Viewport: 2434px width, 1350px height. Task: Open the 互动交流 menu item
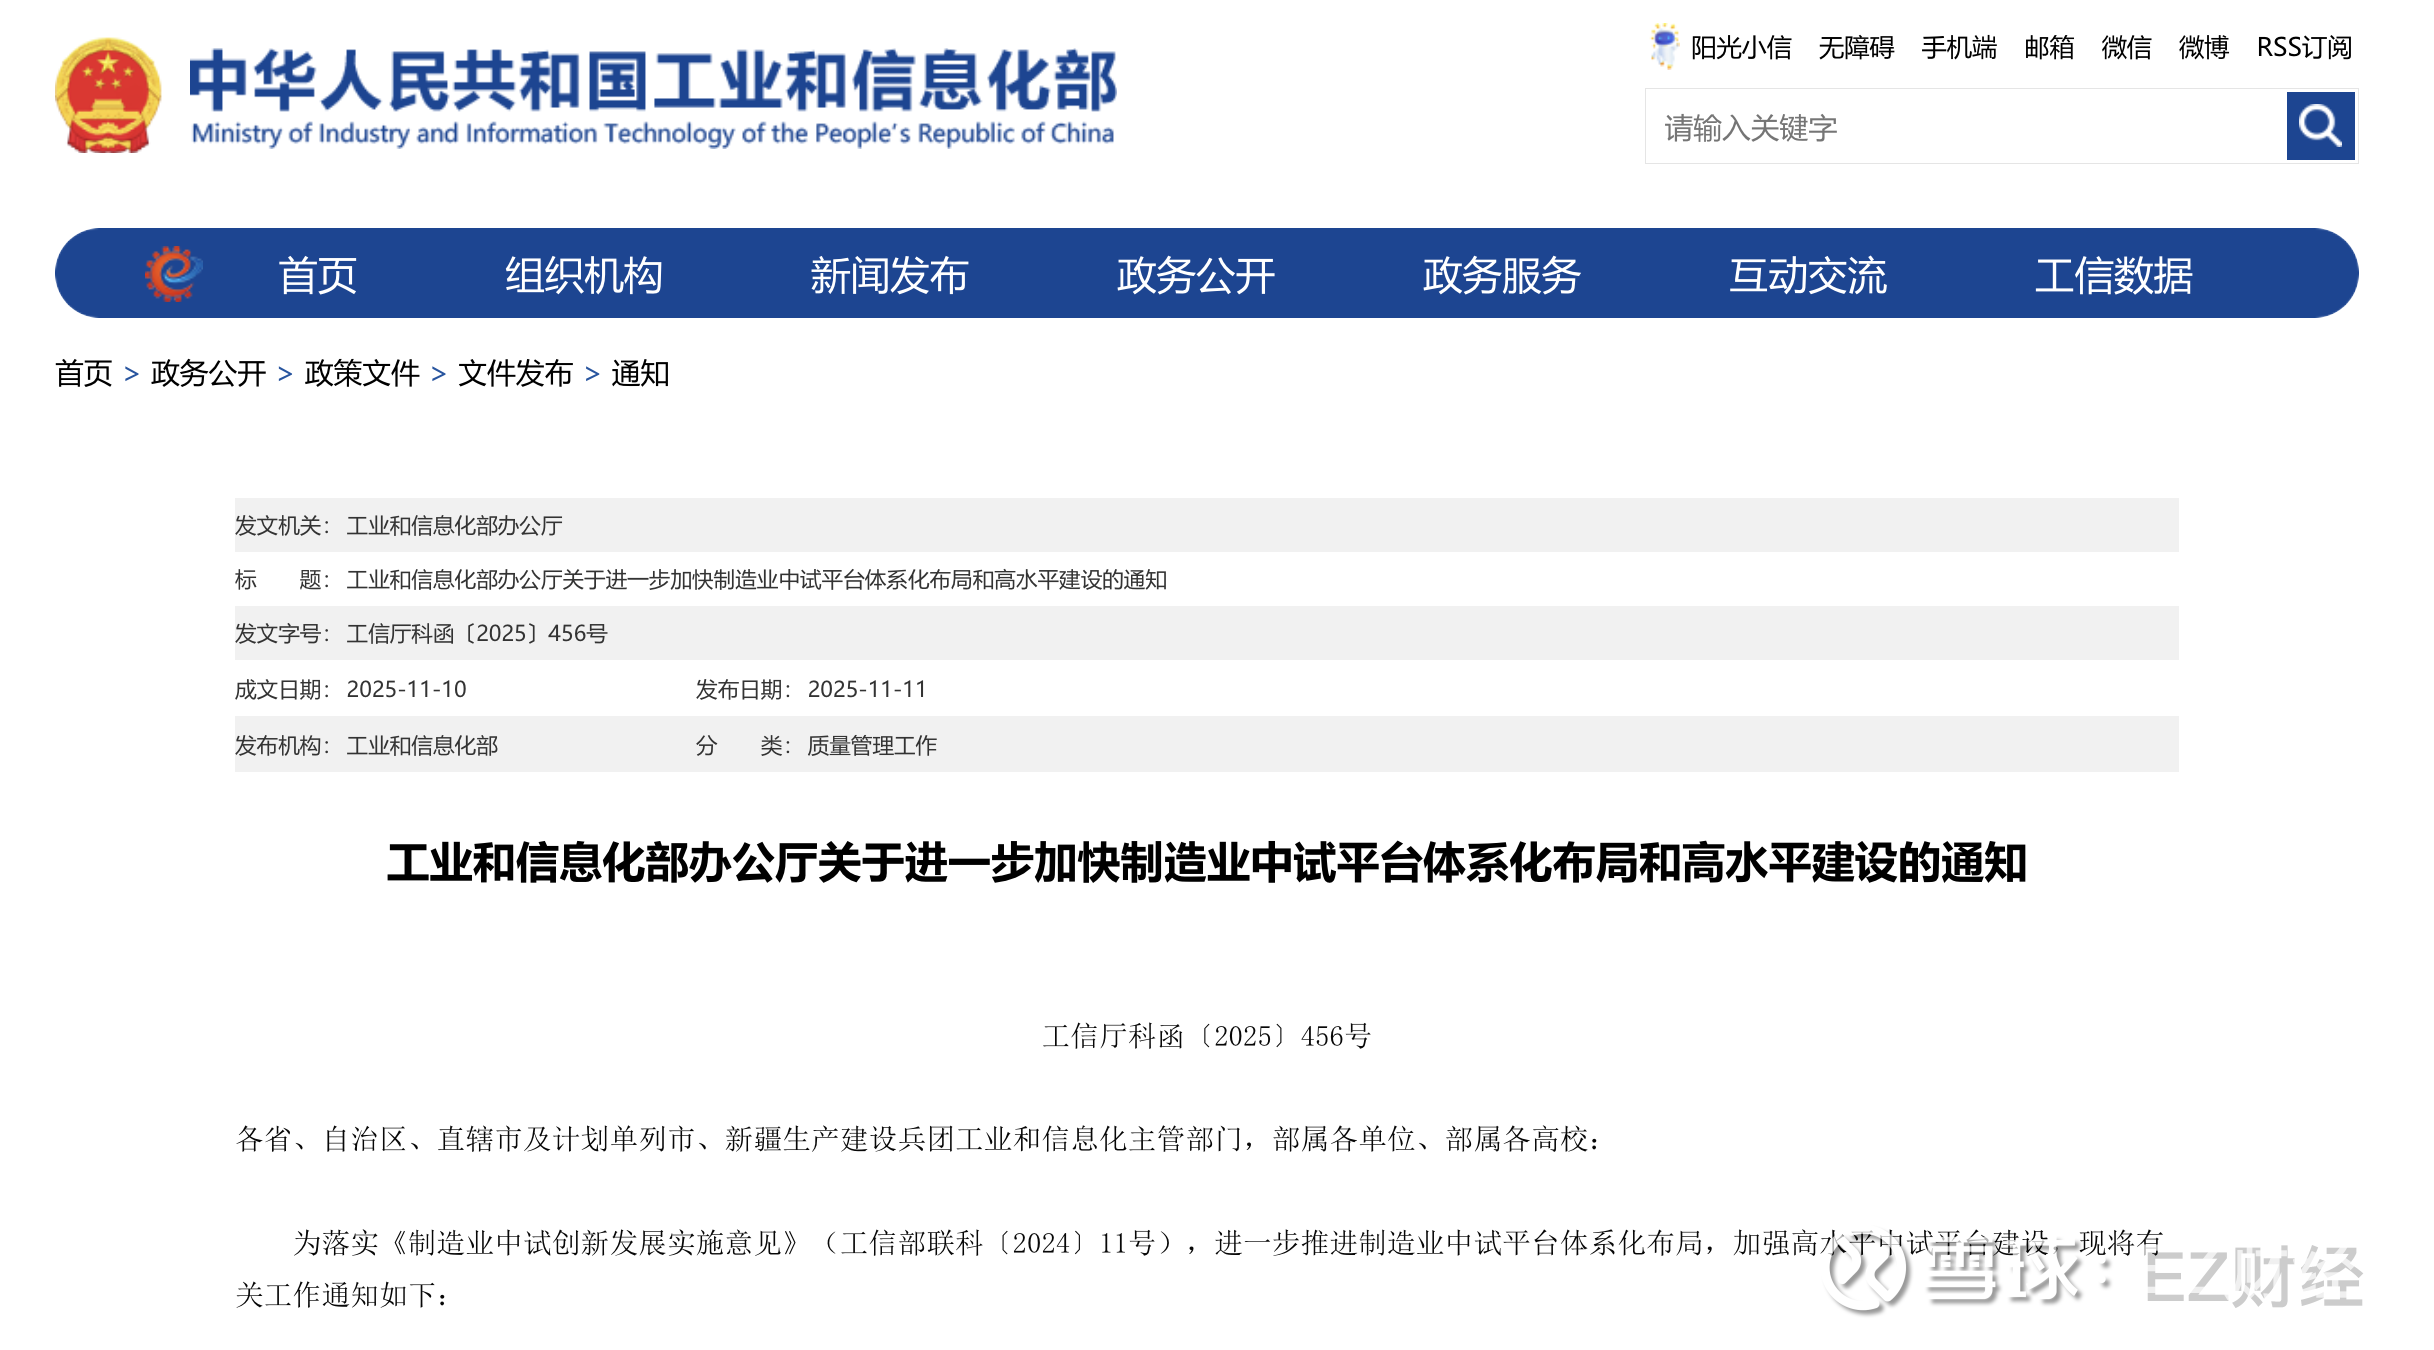coord(1807,275)
